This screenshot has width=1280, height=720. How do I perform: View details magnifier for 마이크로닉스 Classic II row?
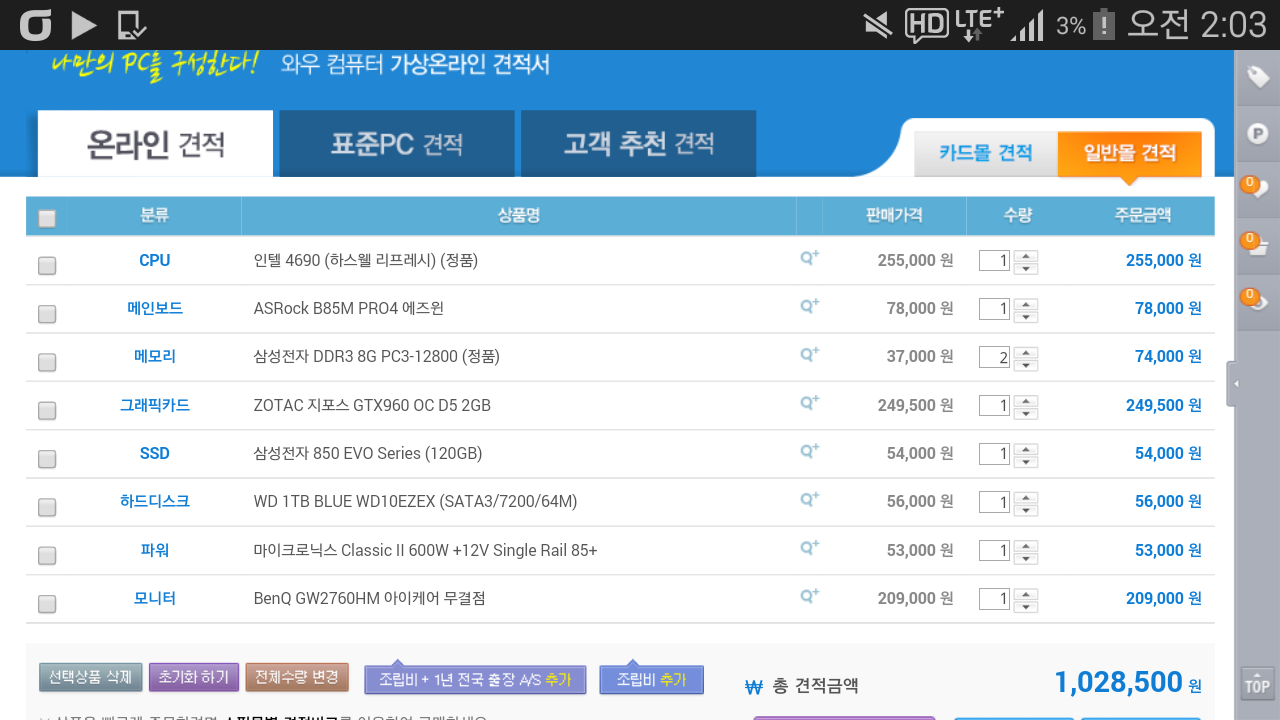point(809,548)
